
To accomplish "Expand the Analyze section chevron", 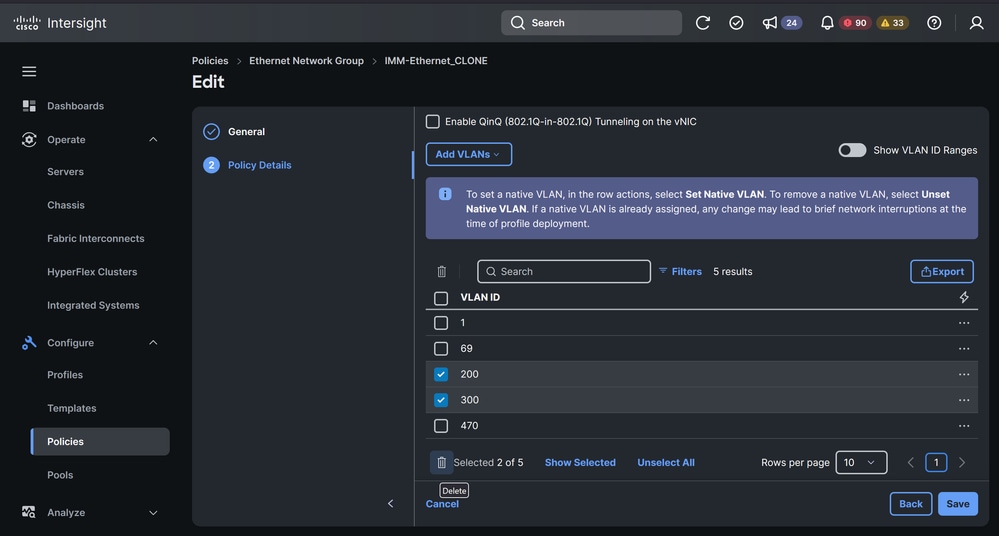I will pyautogui.click(x=154, y=512).
